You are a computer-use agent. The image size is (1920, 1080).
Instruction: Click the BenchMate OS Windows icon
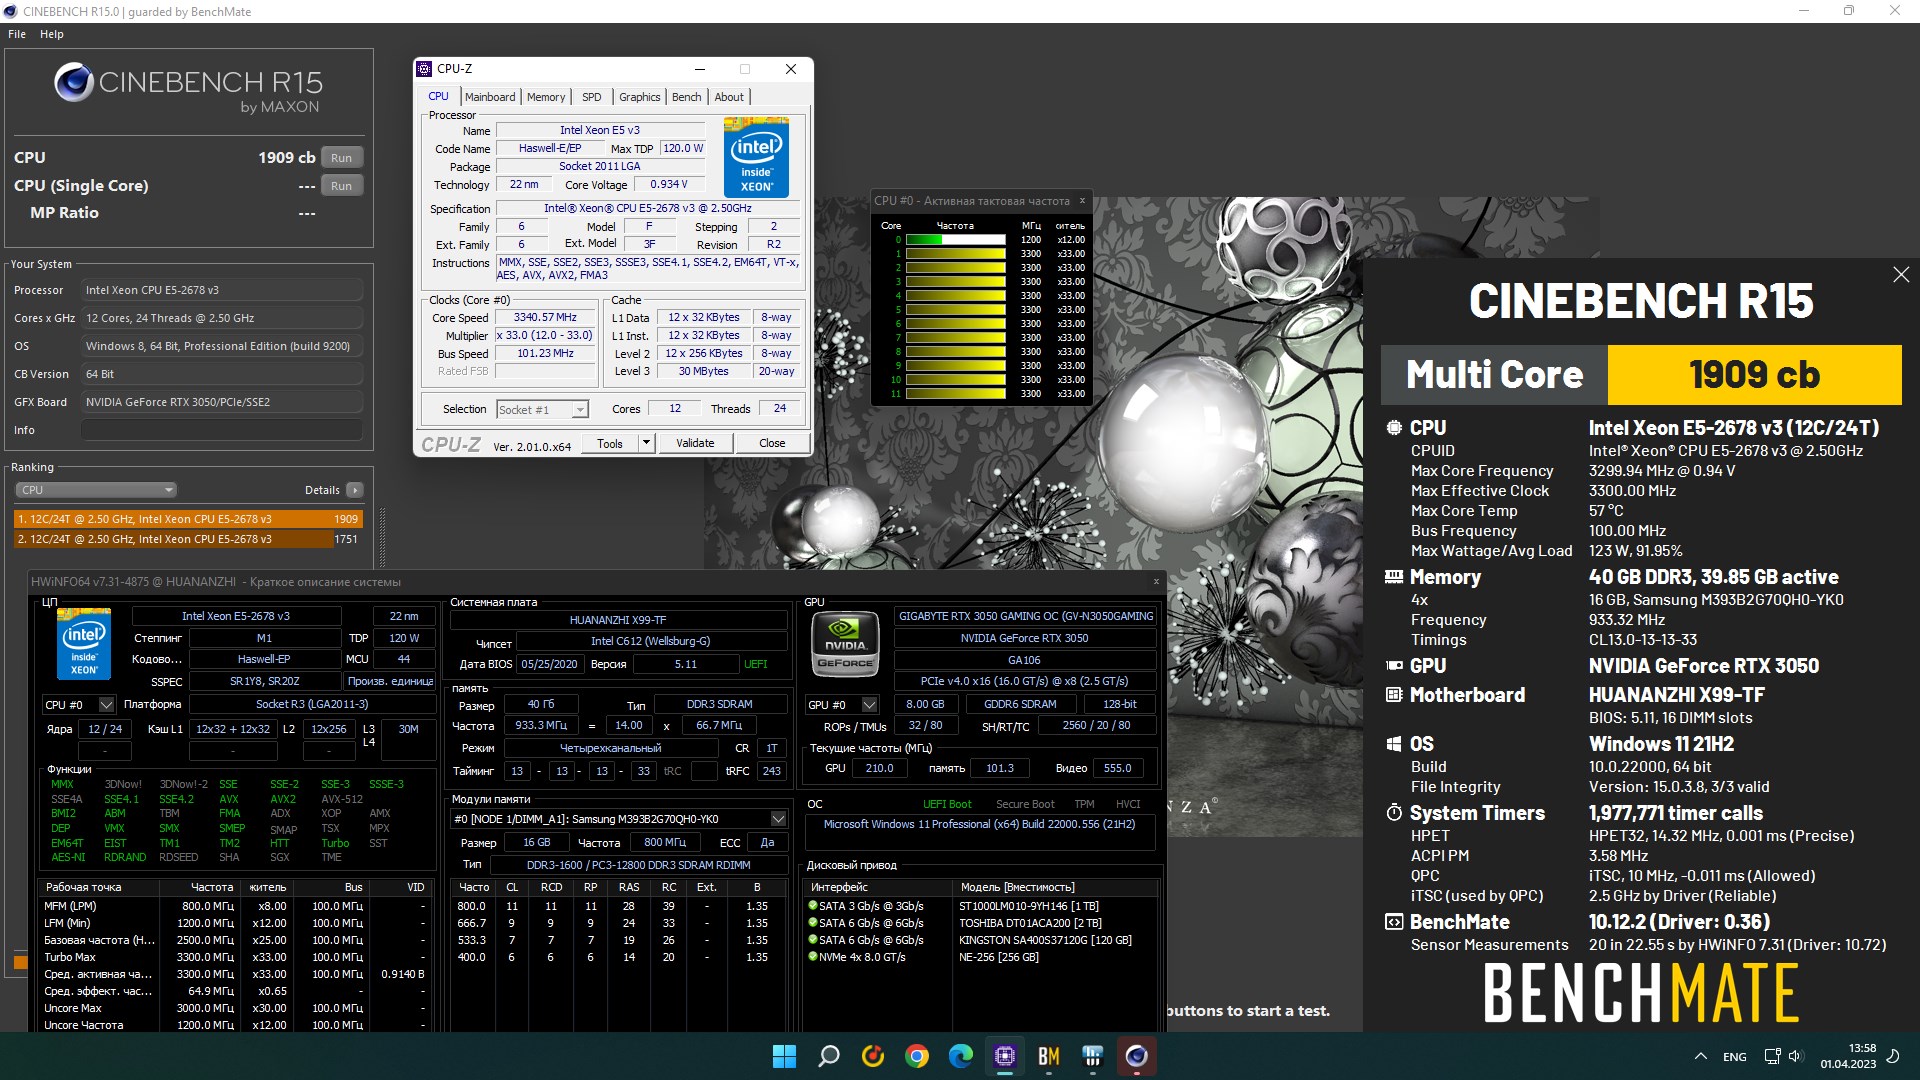click(1394, 744)
